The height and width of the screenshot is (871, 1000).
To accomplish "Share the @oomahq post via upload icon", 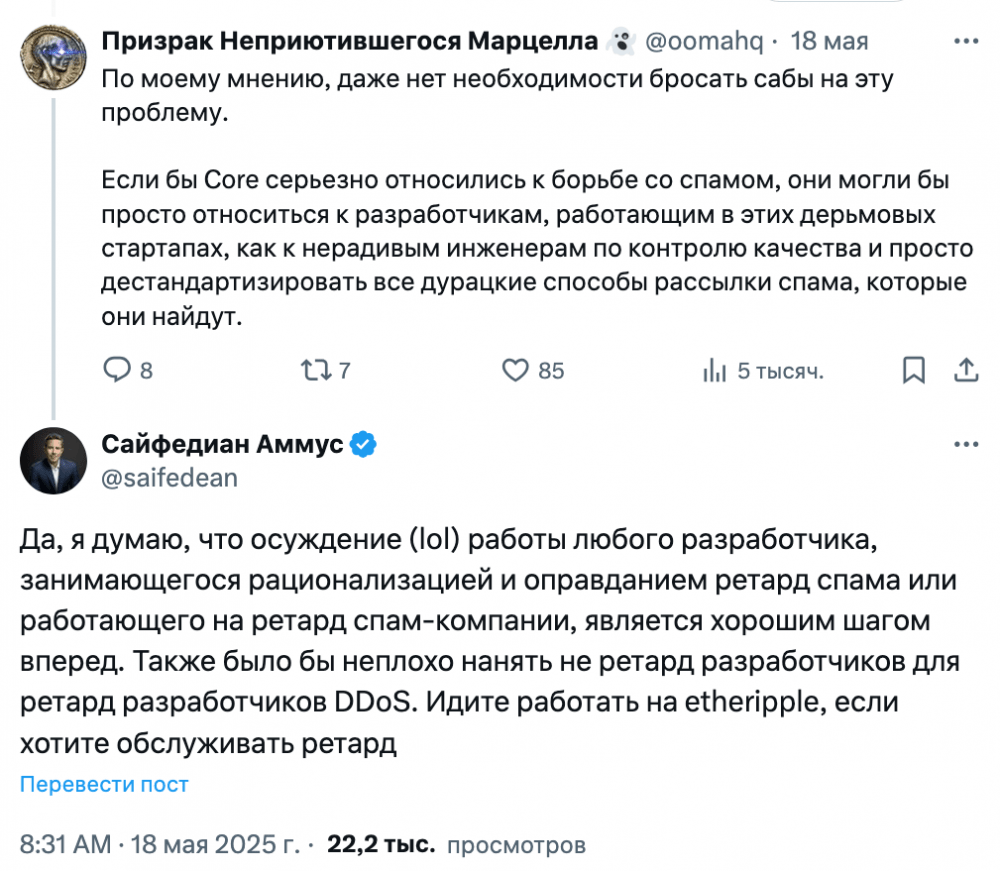I will (x=966, y=370).
